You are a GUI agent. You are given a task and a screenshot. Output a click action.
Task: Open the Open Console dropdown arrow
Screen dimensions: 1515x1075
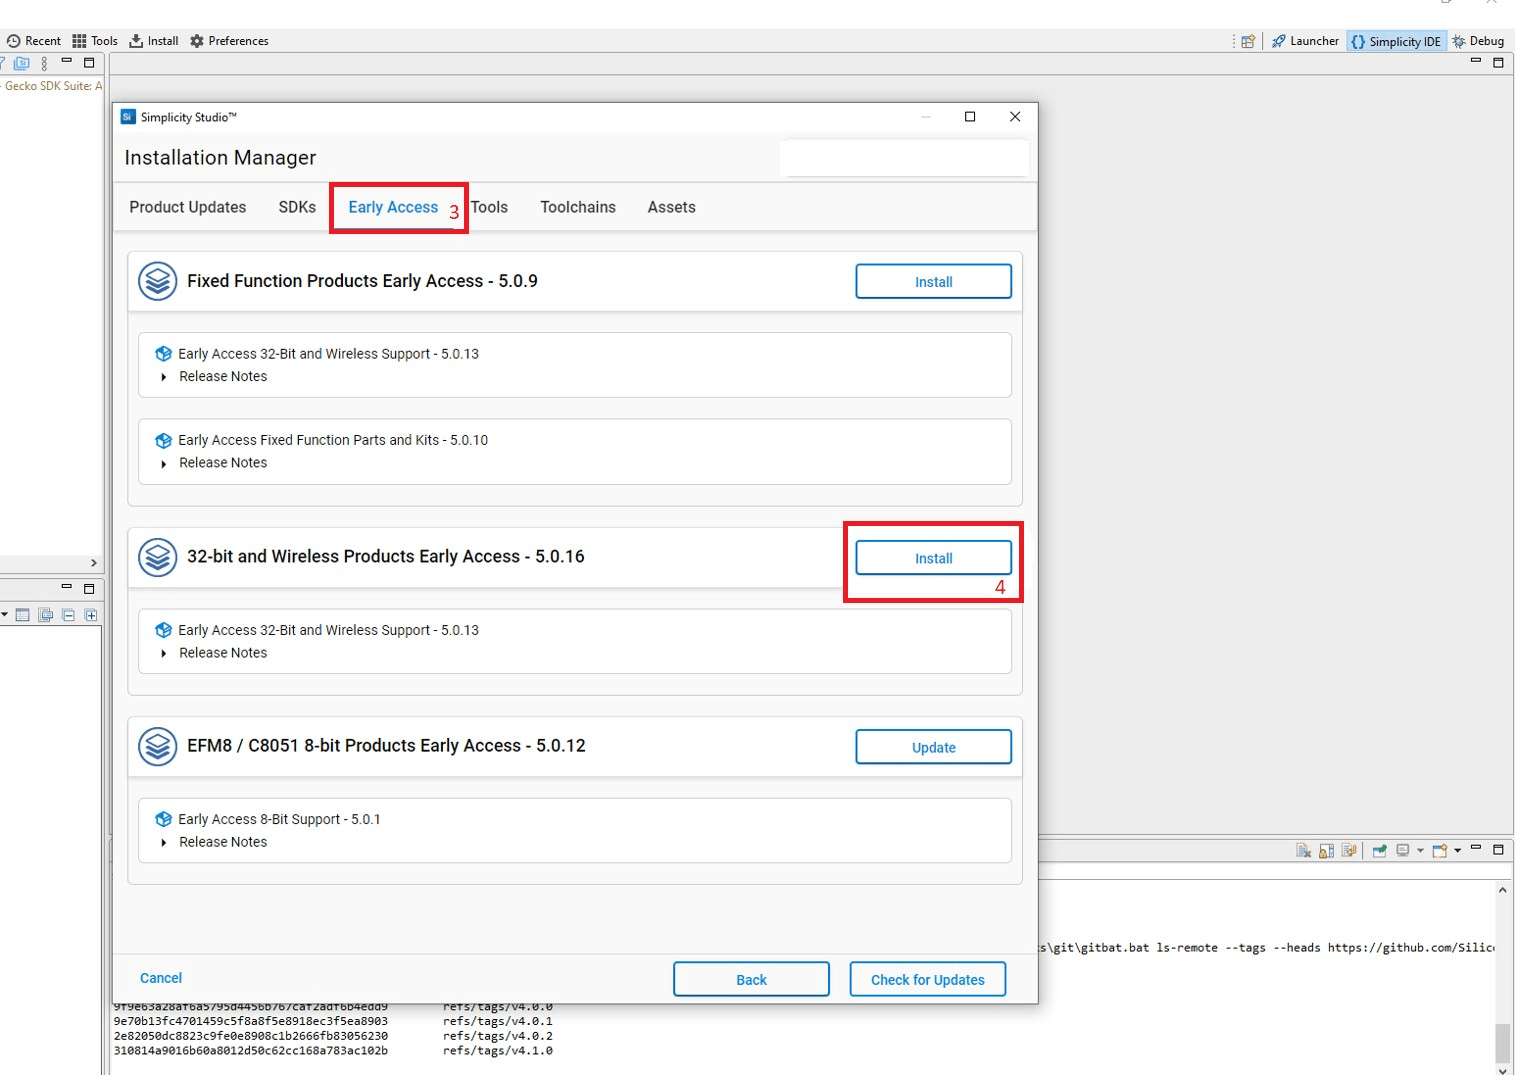(1458, 851)
